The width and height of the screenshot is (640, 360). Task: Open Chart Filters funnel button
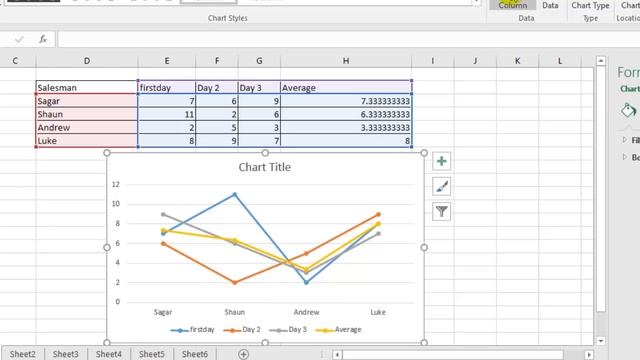441,211
